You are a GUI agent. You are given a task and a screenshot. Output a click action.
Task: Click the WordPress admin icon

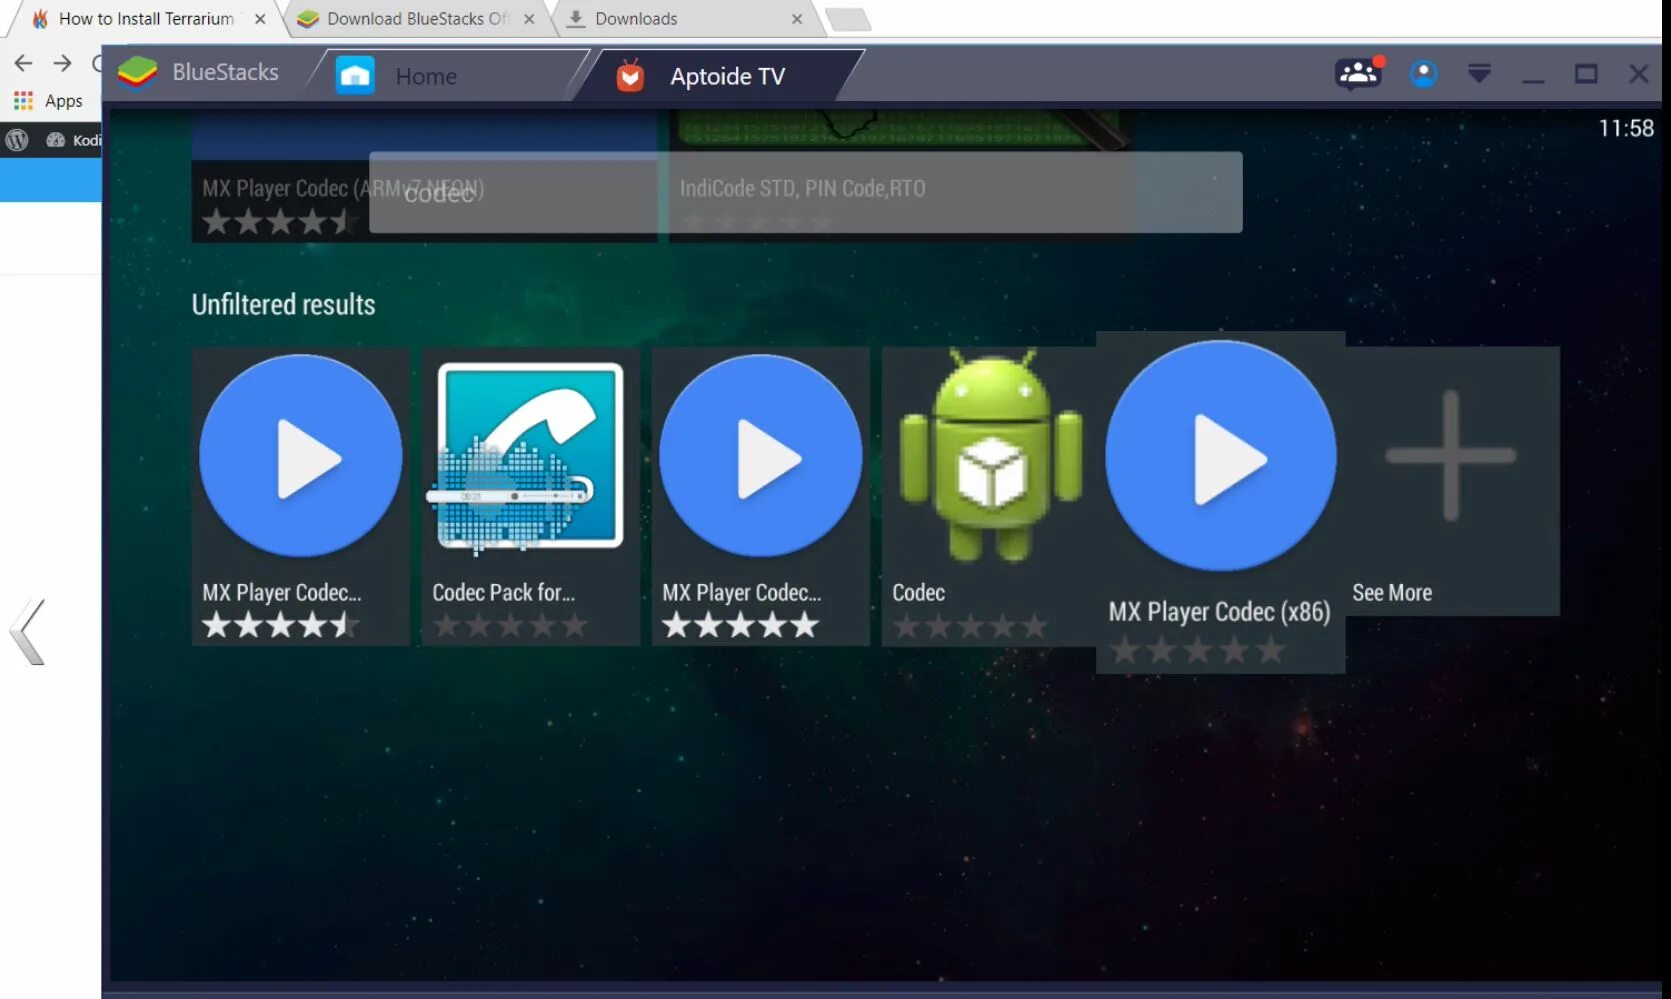[17, 140]
